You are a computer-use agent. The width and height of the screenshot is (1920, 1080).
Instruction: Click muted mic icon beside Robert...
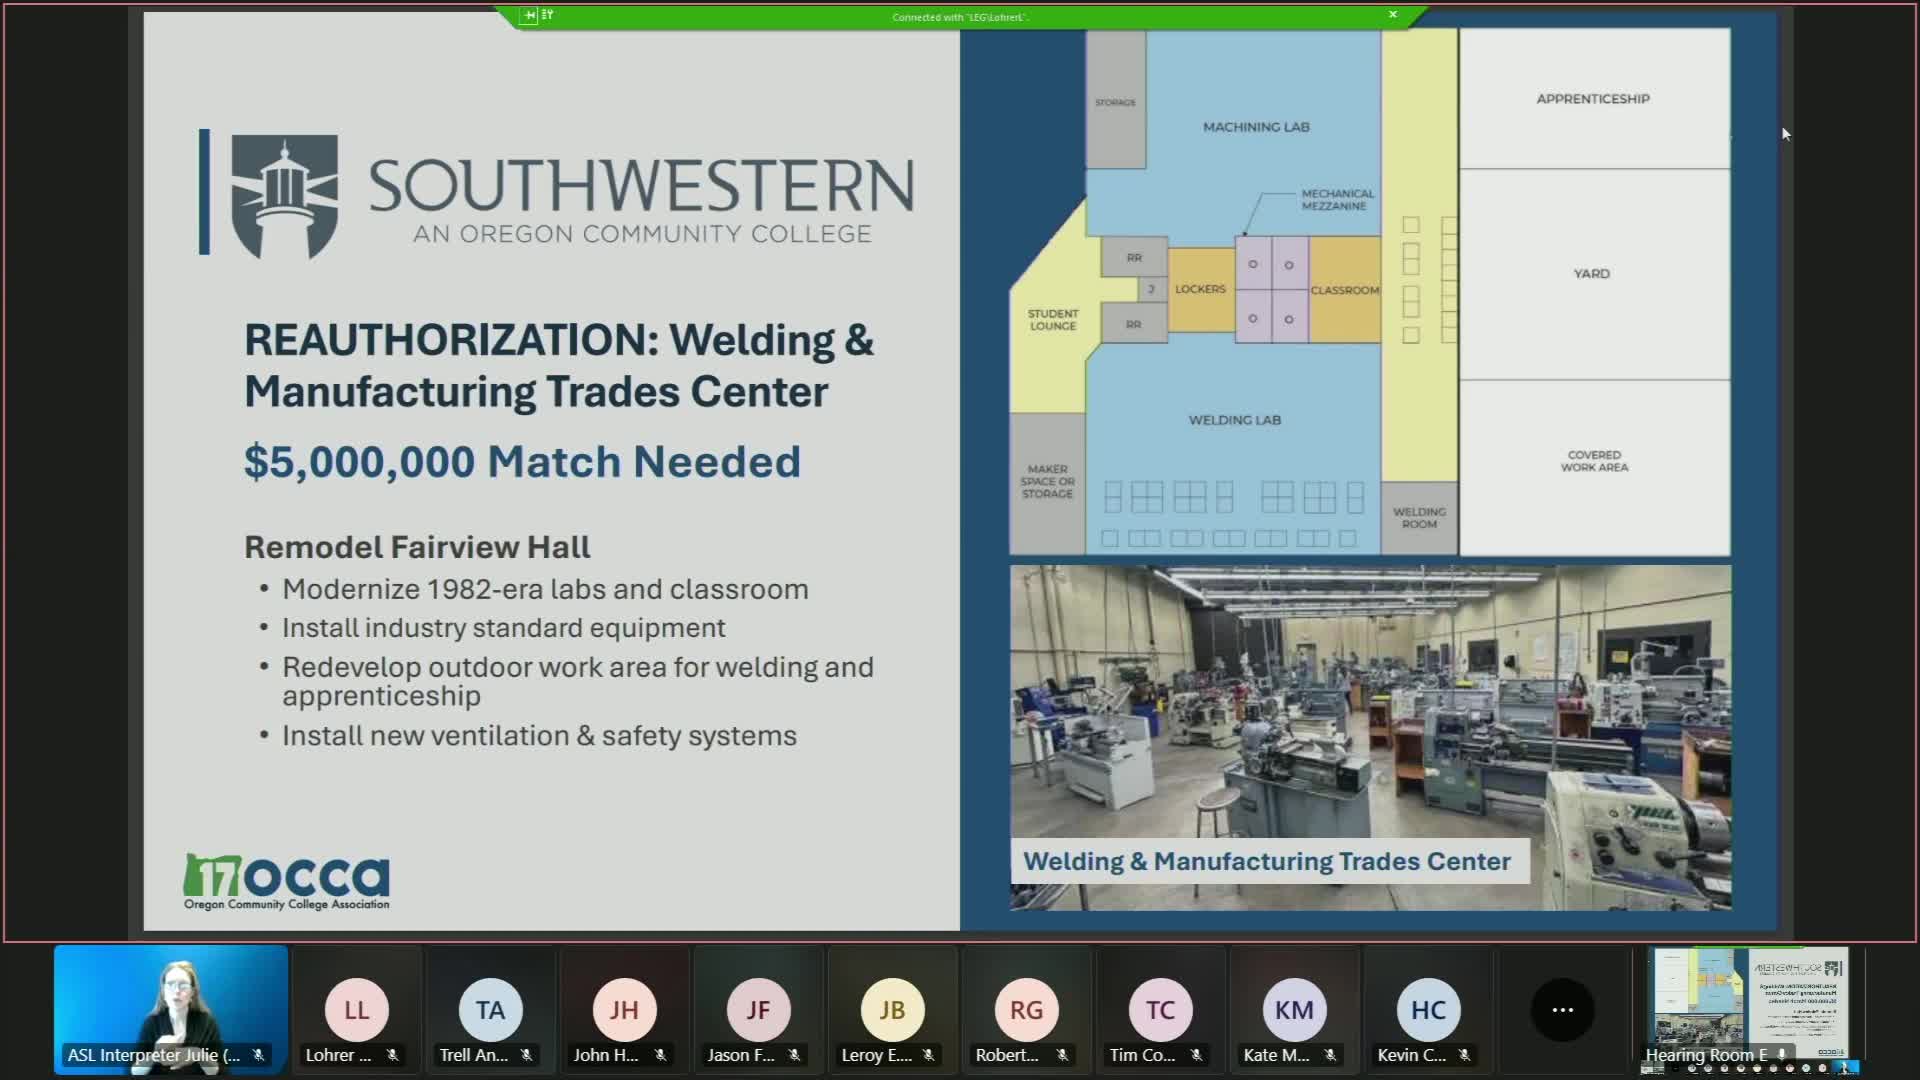point(1062,1055)
